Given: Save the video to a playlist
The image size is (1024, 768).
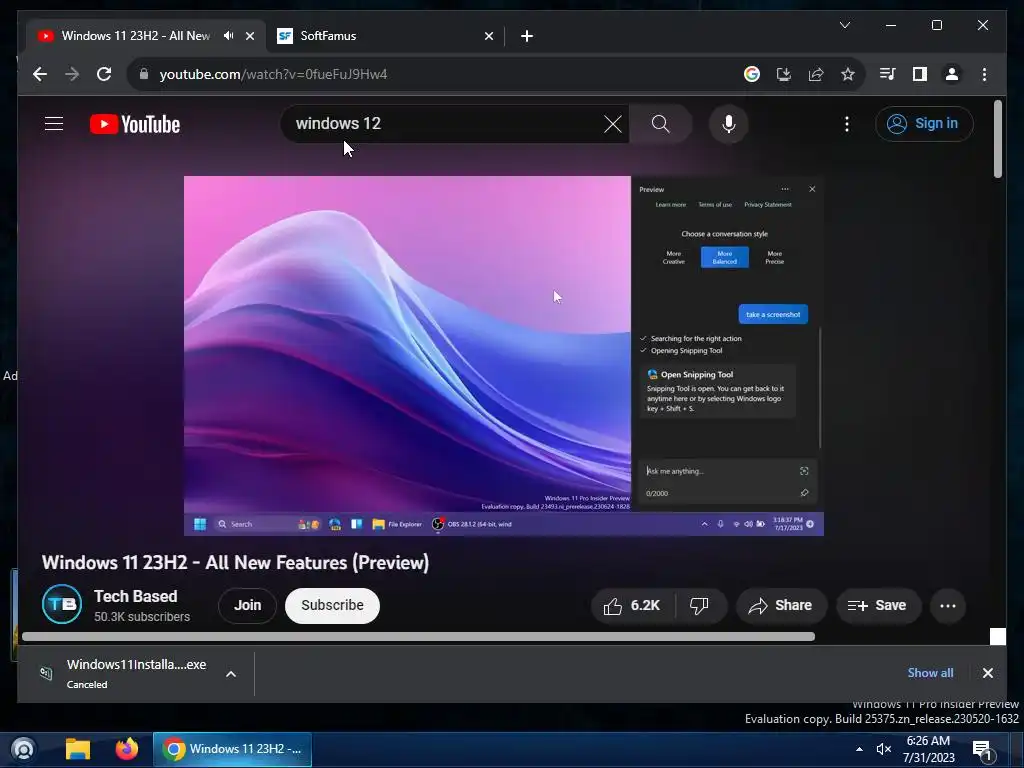Looking at the screenshot, I should [x=878, y=606].
